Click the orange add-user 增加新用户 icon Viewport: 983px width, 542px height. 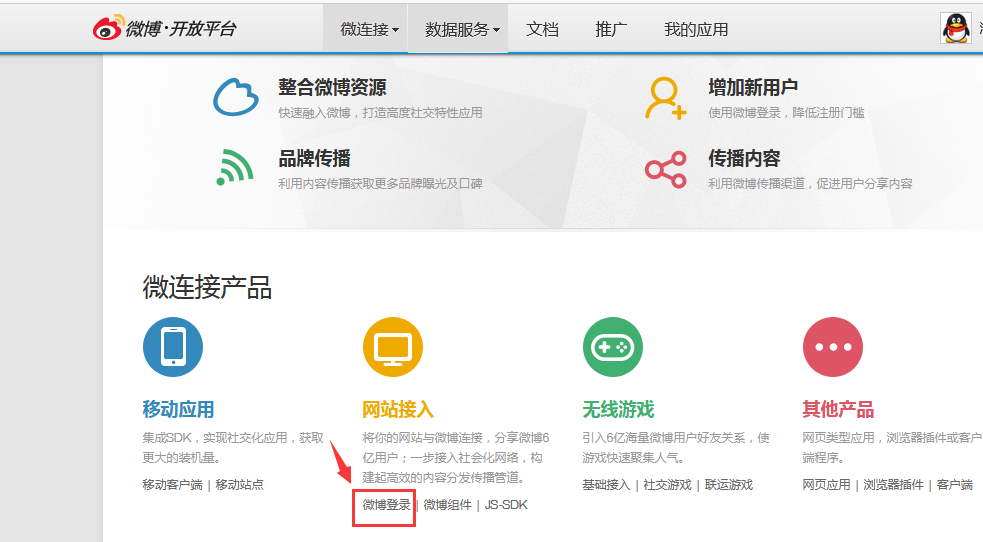click(666, 98)
